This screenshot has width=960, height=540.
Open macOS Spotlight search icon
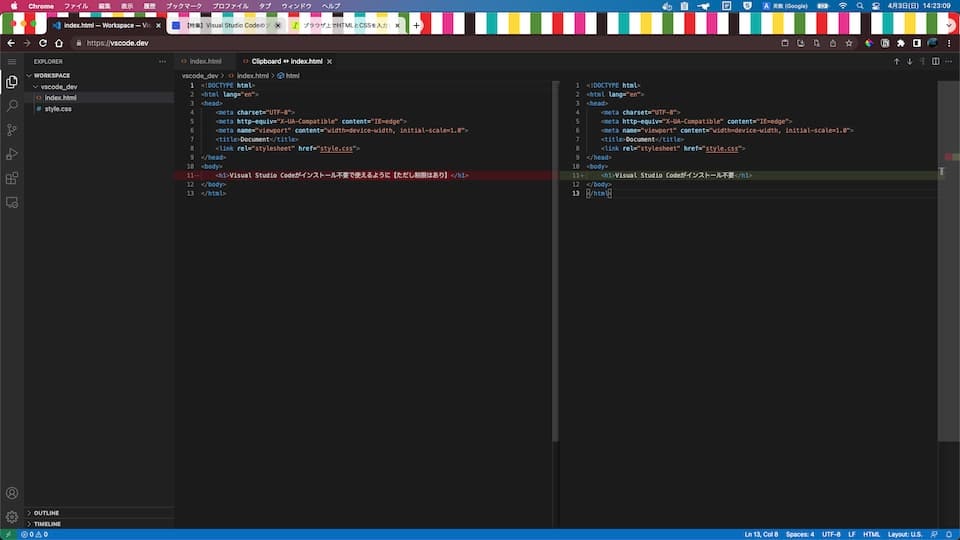click(860, 6)
